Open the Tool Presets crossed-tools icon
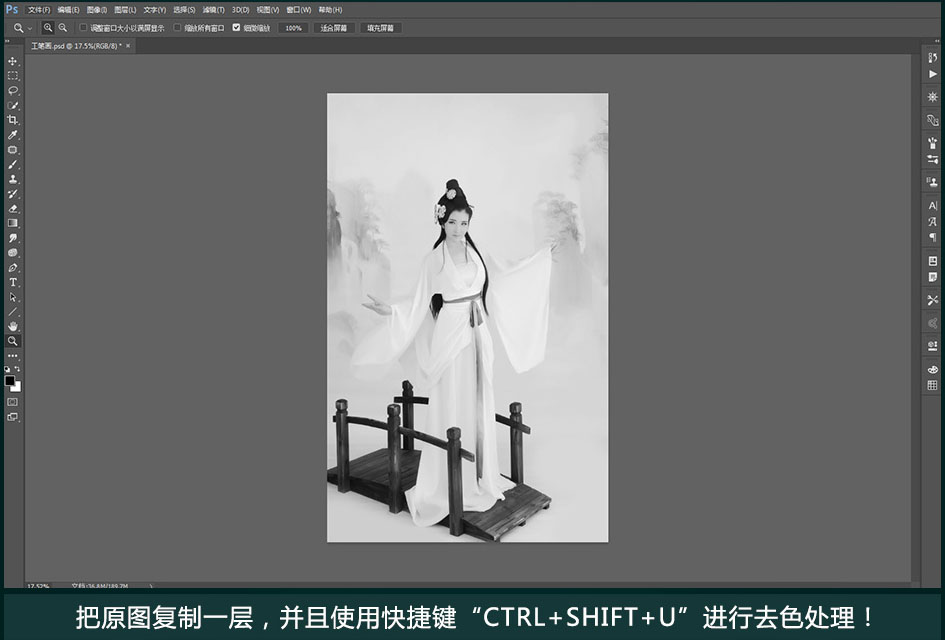Image resolution: width=945 pixels, height=640 pixels. (x=932, y=300)
